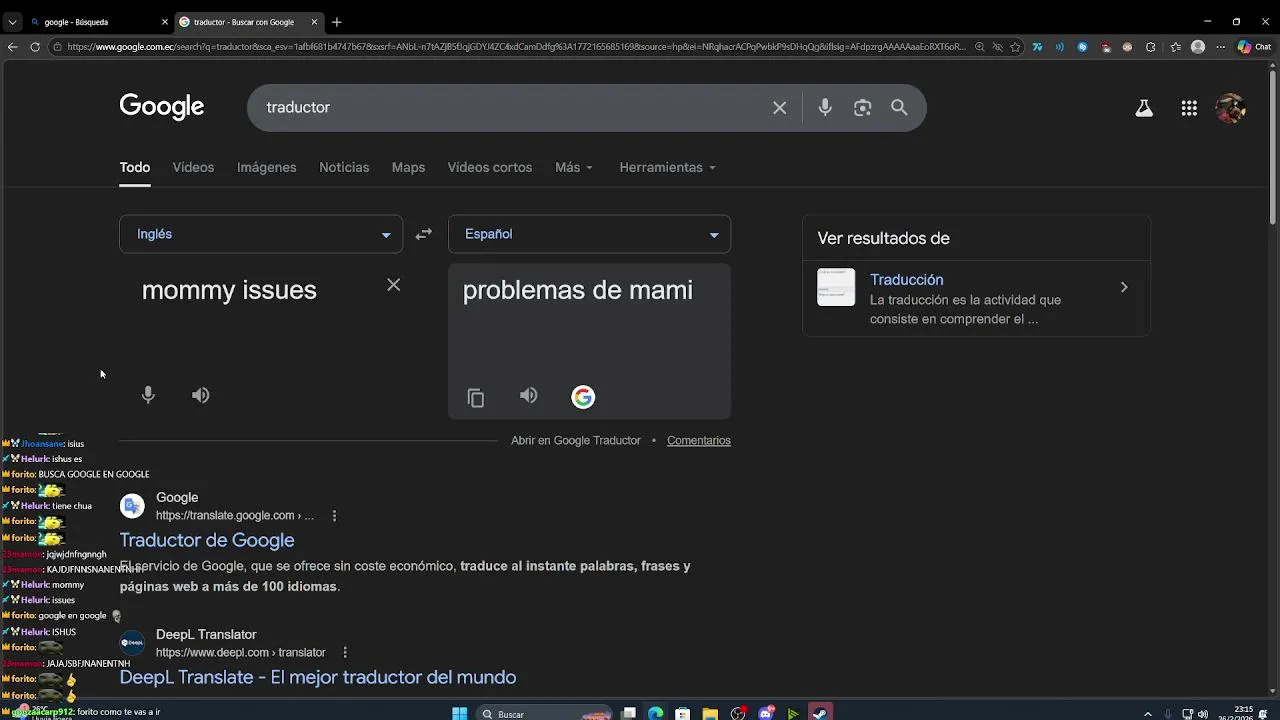Screen dimensions: 1280x720
Task: Swap source and target languages
Action: coord(424,234)
